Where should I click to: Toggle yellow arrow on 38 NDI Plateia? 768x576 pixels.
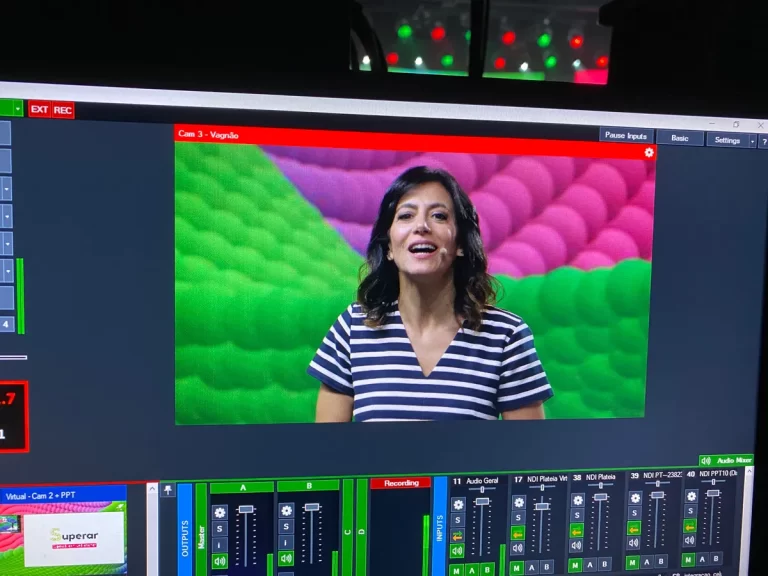[577, 530]
